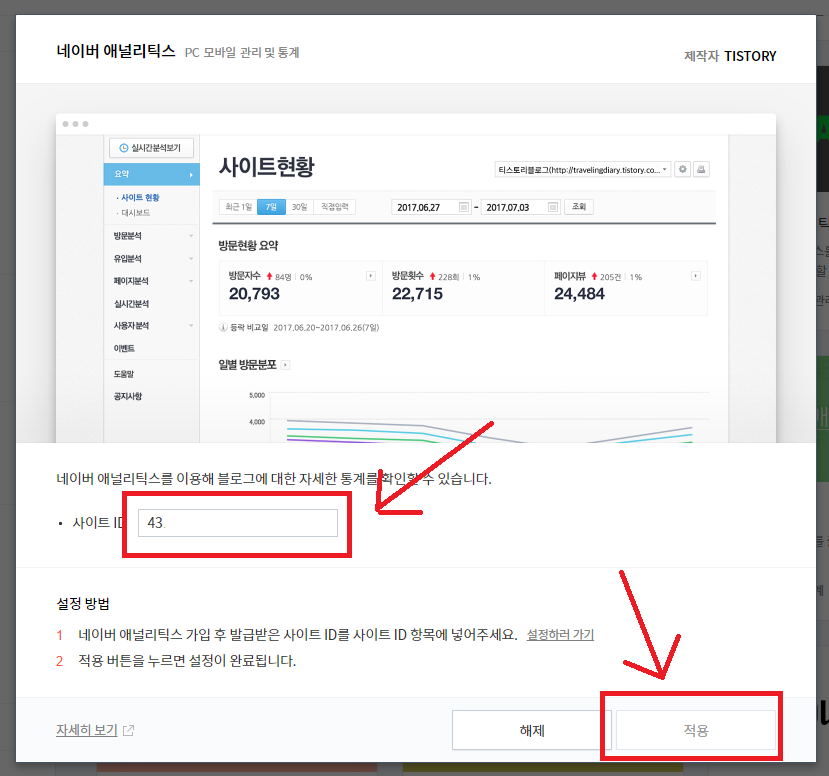This screenshot has width=829, height=776.
Task: Open calendar icon beside 2017.06.27
Action: tap(464, 207)
